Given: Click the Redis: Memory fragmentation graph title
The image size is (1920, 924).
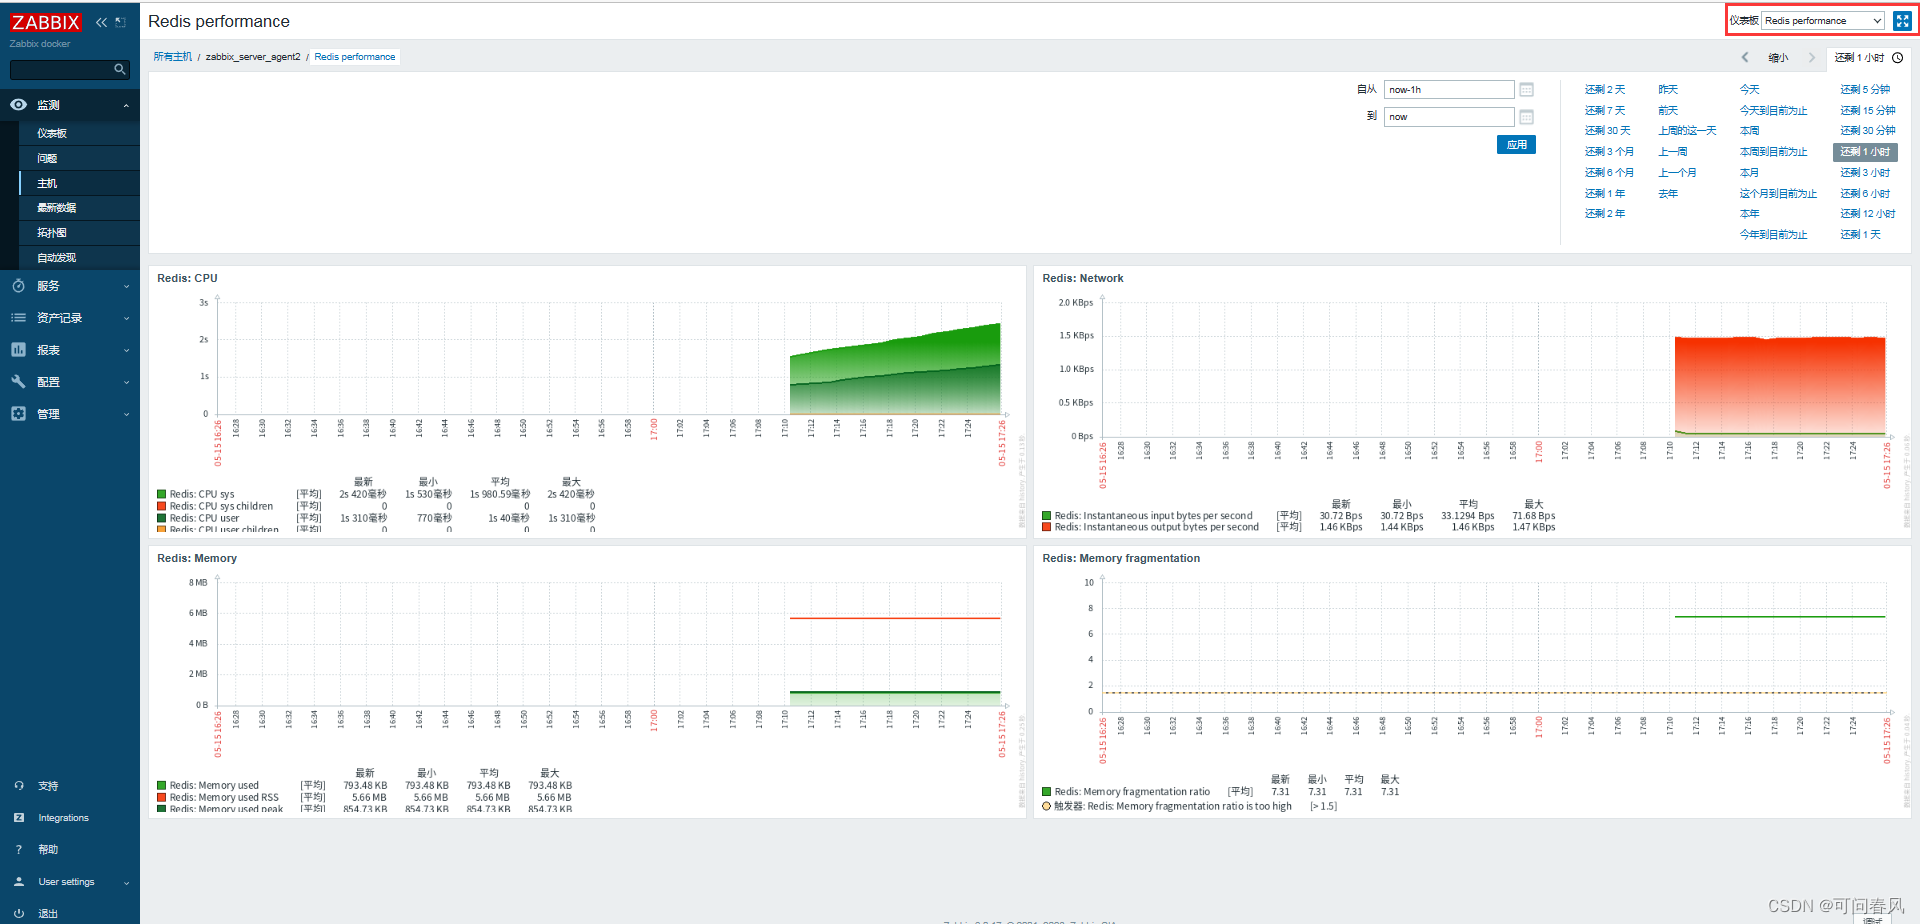Looking at the screenshot, I should (1121, 559).
